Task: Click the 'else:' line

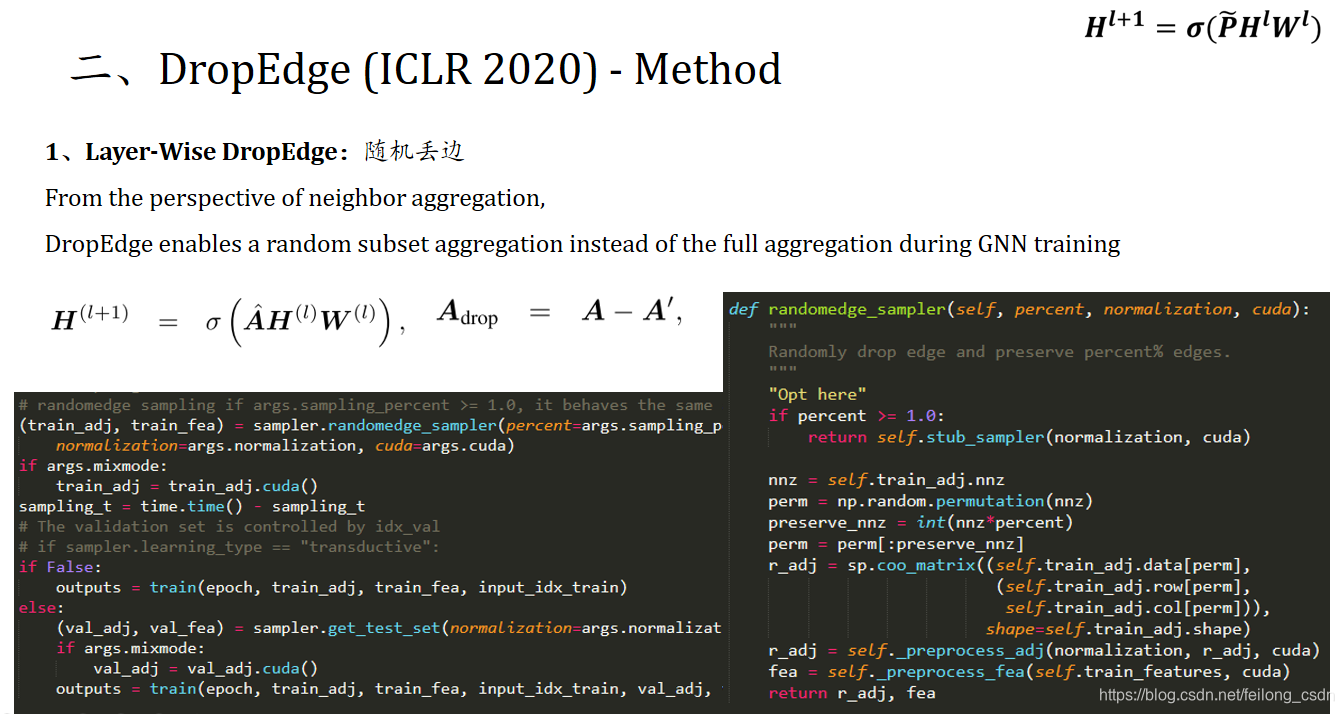Action: coord(41,608)
